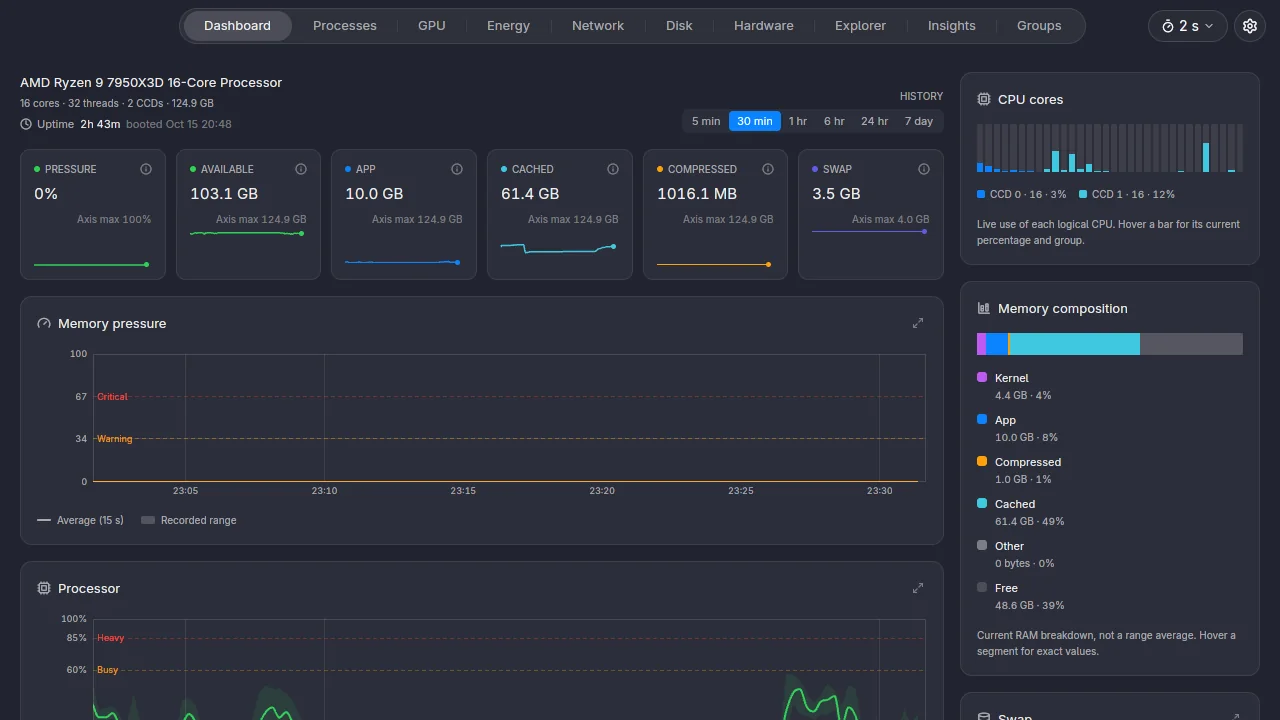This screenshot has width=1280, height=720.
Task: Click the CCD 0 legend entry
Action: tap(1022, 194)
